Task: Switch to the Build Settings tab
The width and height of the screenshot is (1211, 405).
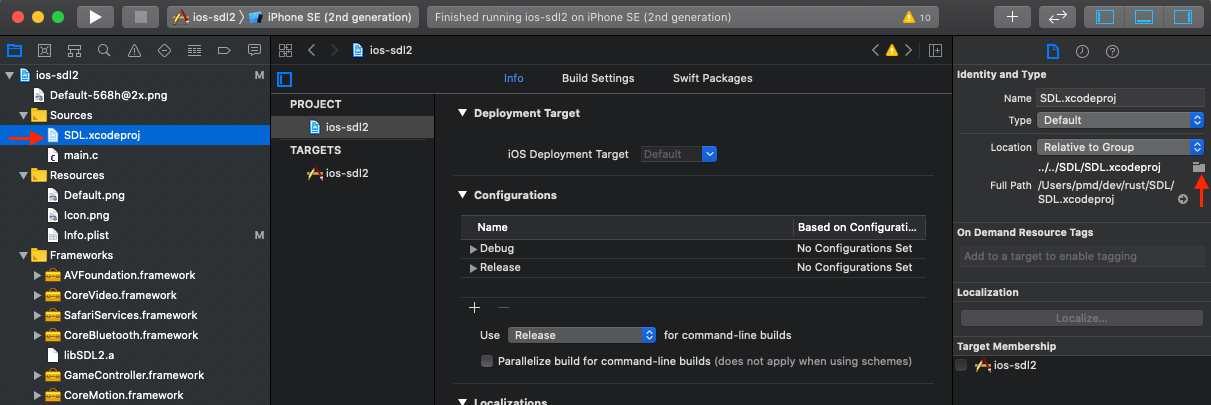Action: click(597, 78)
